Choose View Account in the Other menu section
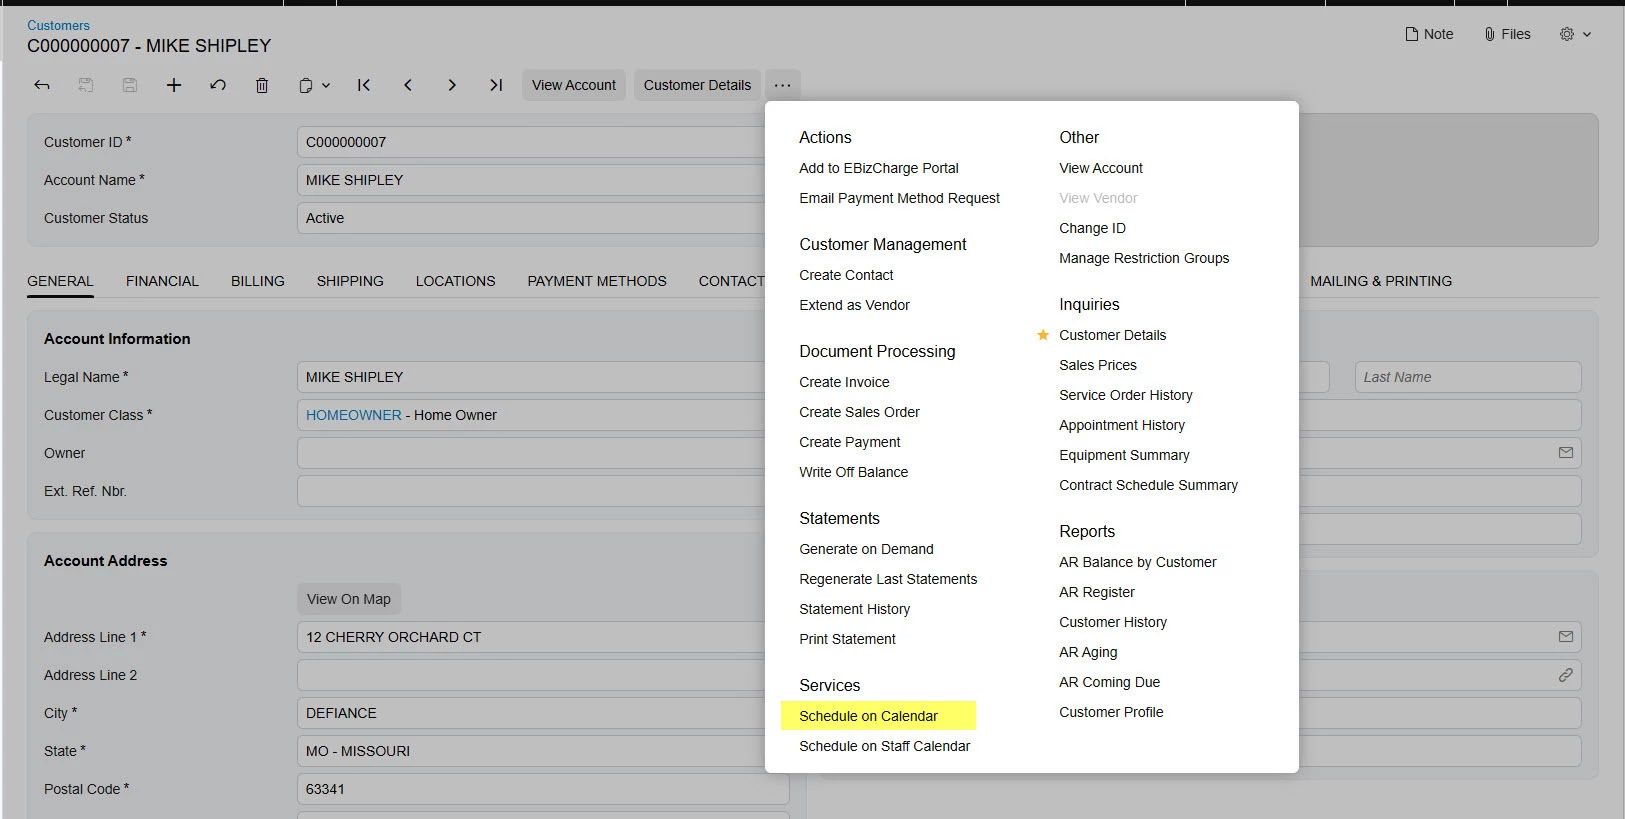 coord(1101,168)
